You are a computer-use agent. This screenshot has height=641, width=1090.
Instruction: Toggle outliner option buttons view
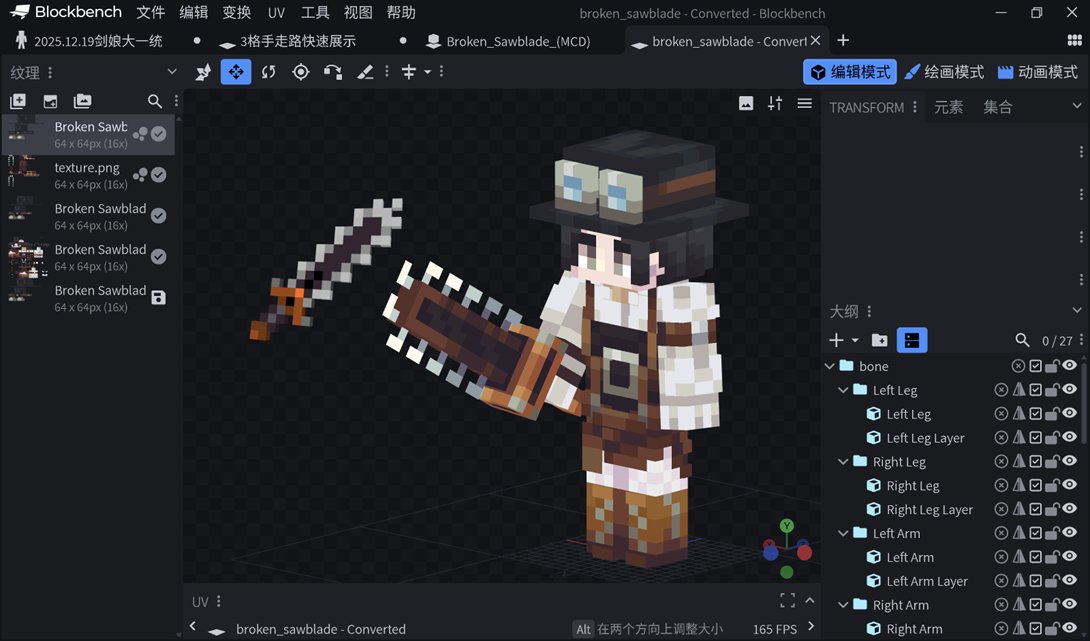coord(912,340)
